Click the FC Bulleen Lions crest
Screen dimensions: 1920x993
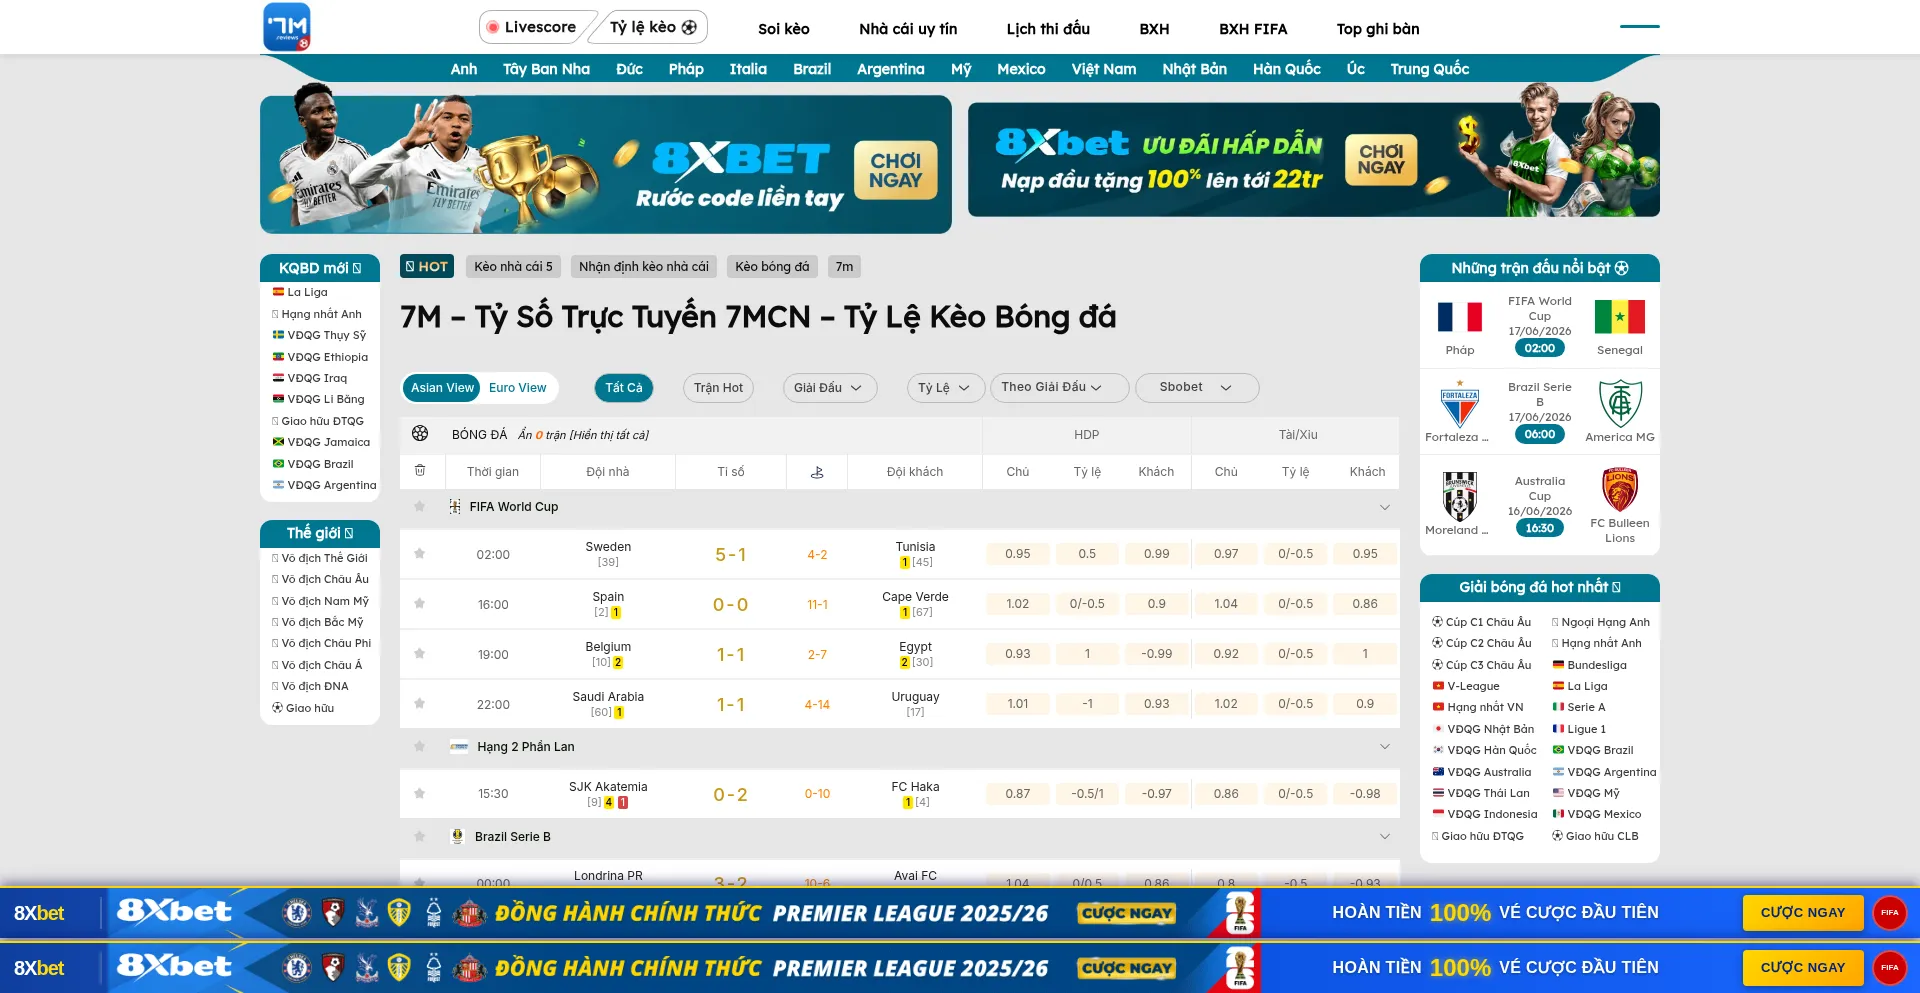click(x=1620, y=490)
